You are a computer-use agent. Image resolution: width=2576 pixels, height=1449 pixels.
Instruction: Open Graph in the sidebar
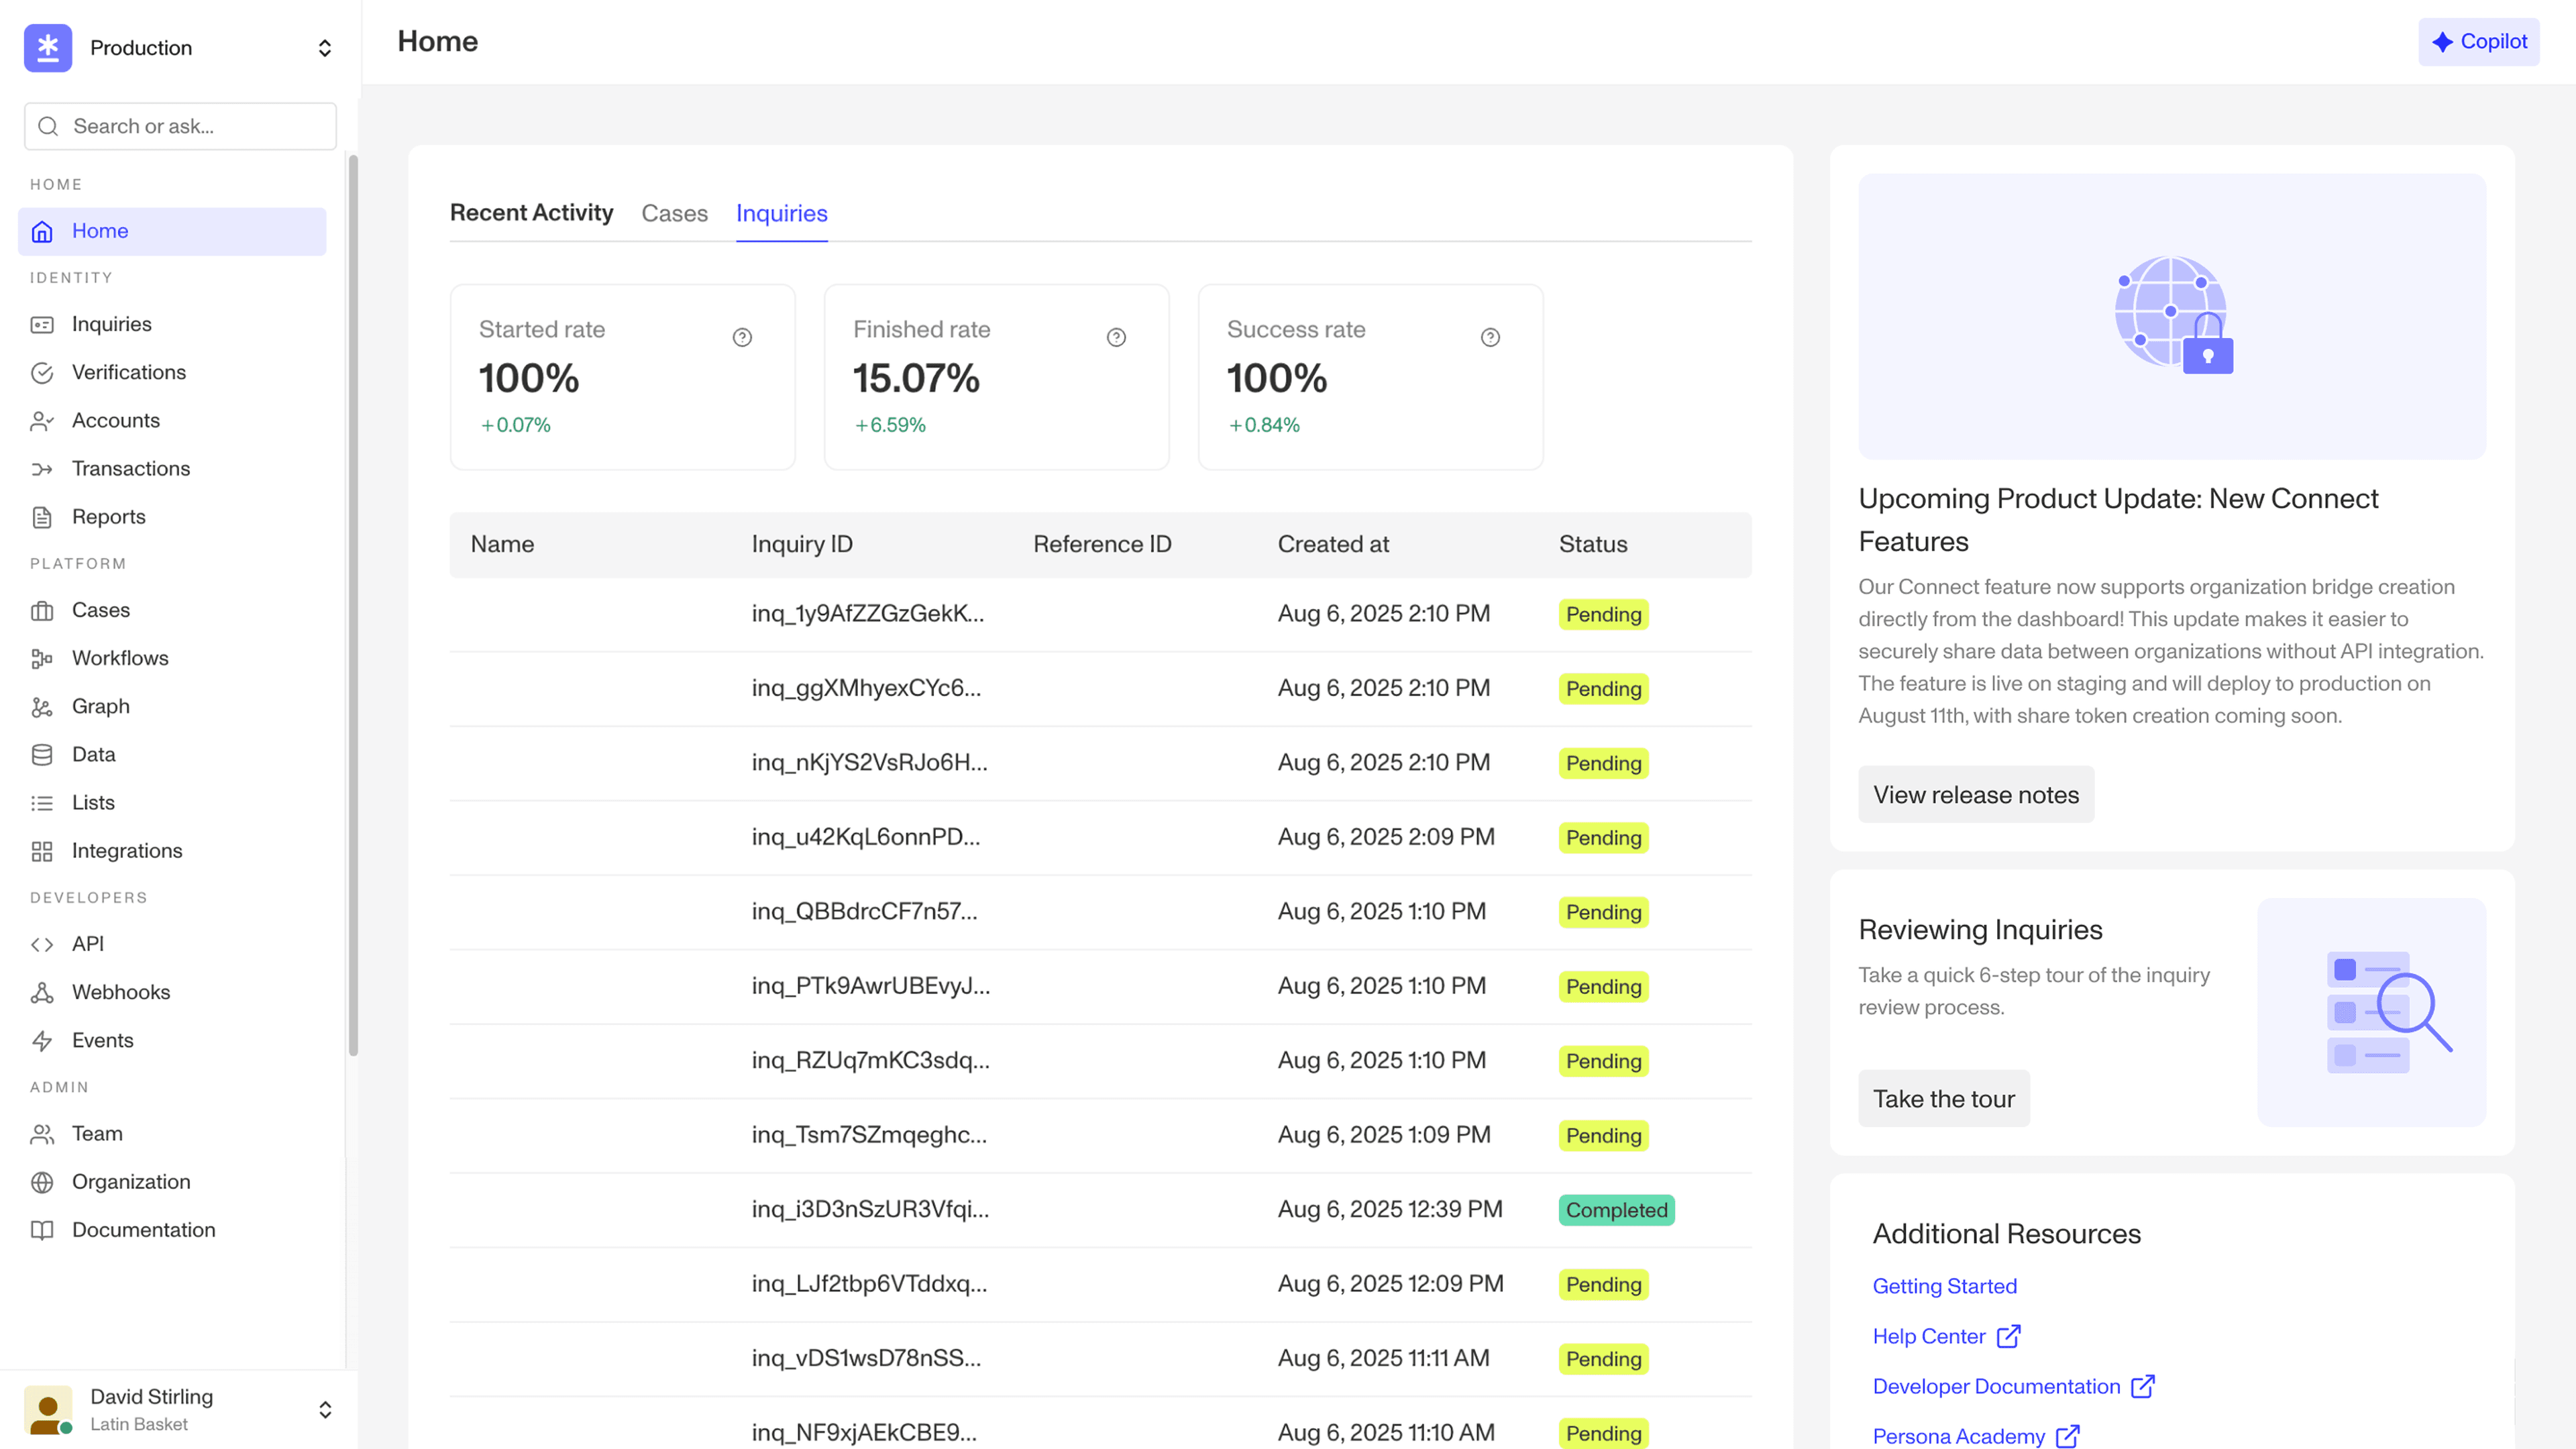coord(172,706)
